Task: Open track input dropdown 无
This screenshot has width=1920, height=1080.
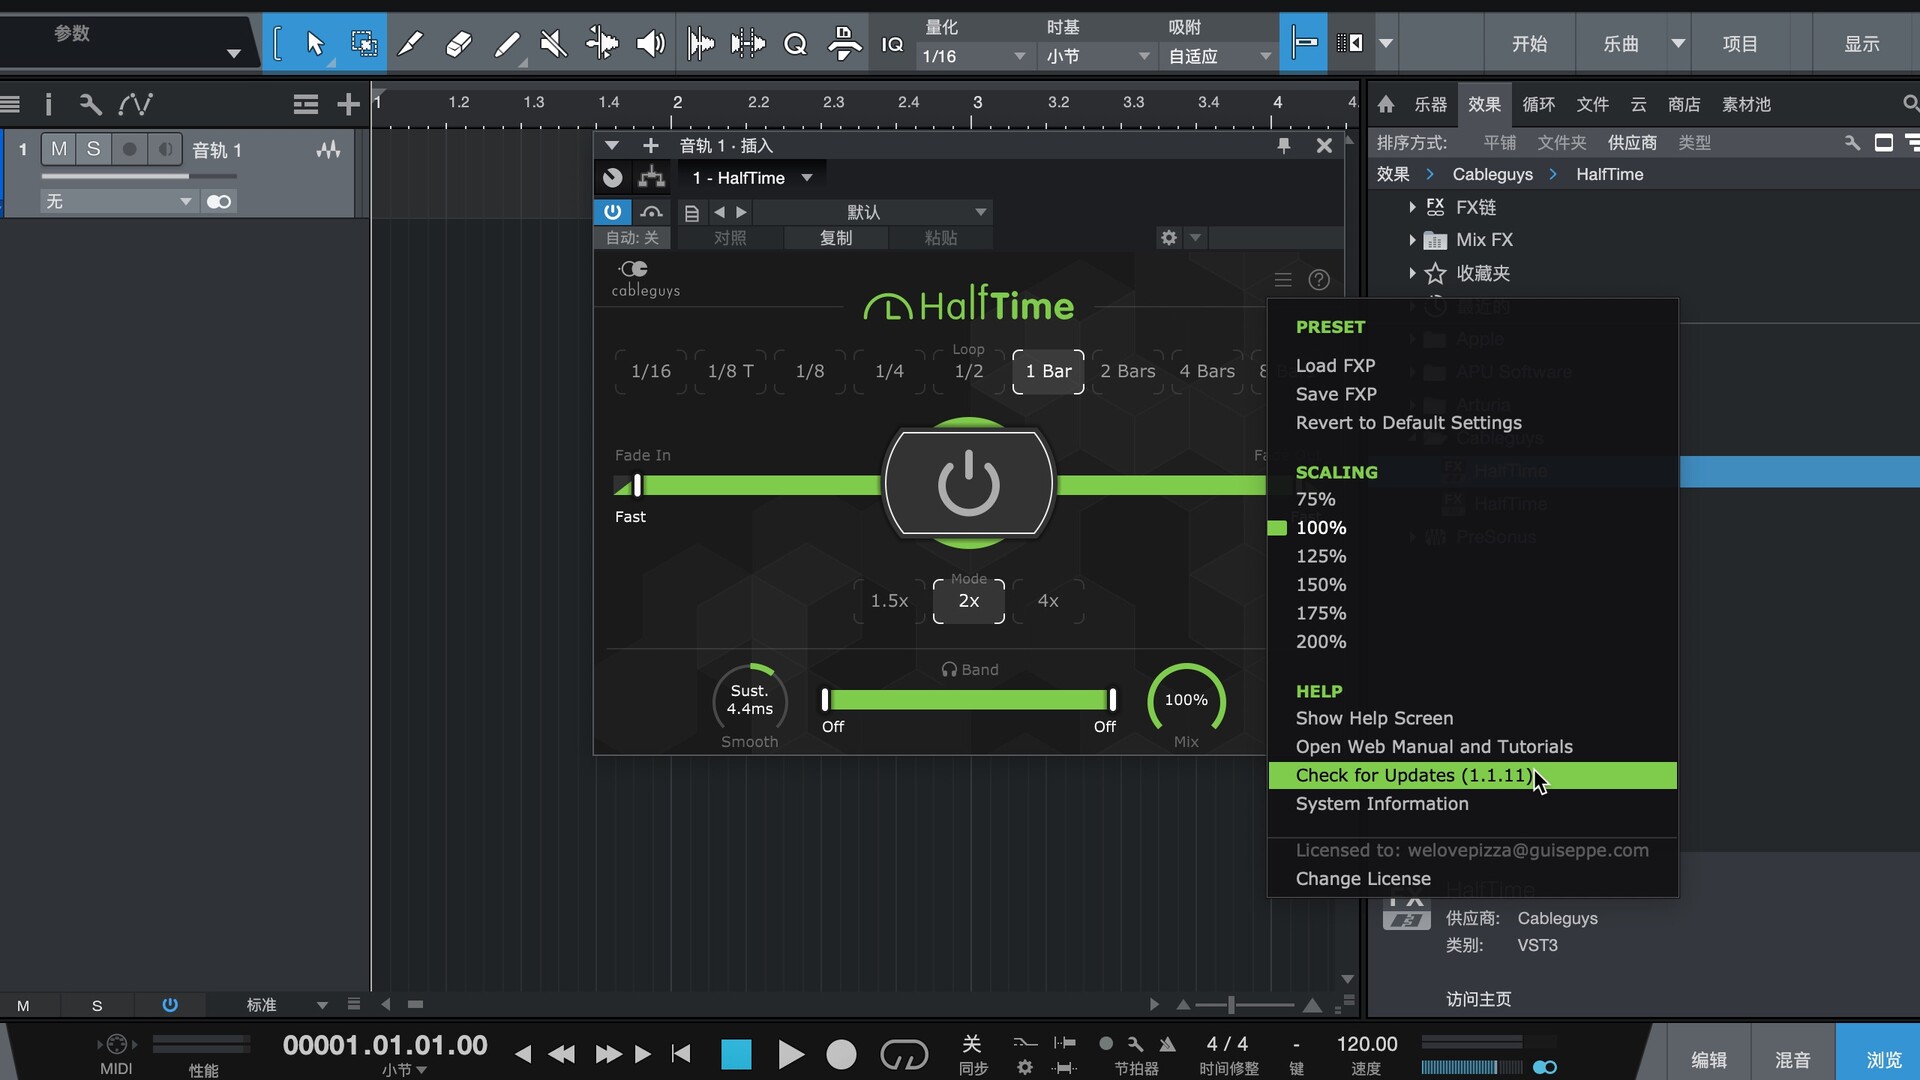Action: [x=118, y=201]
